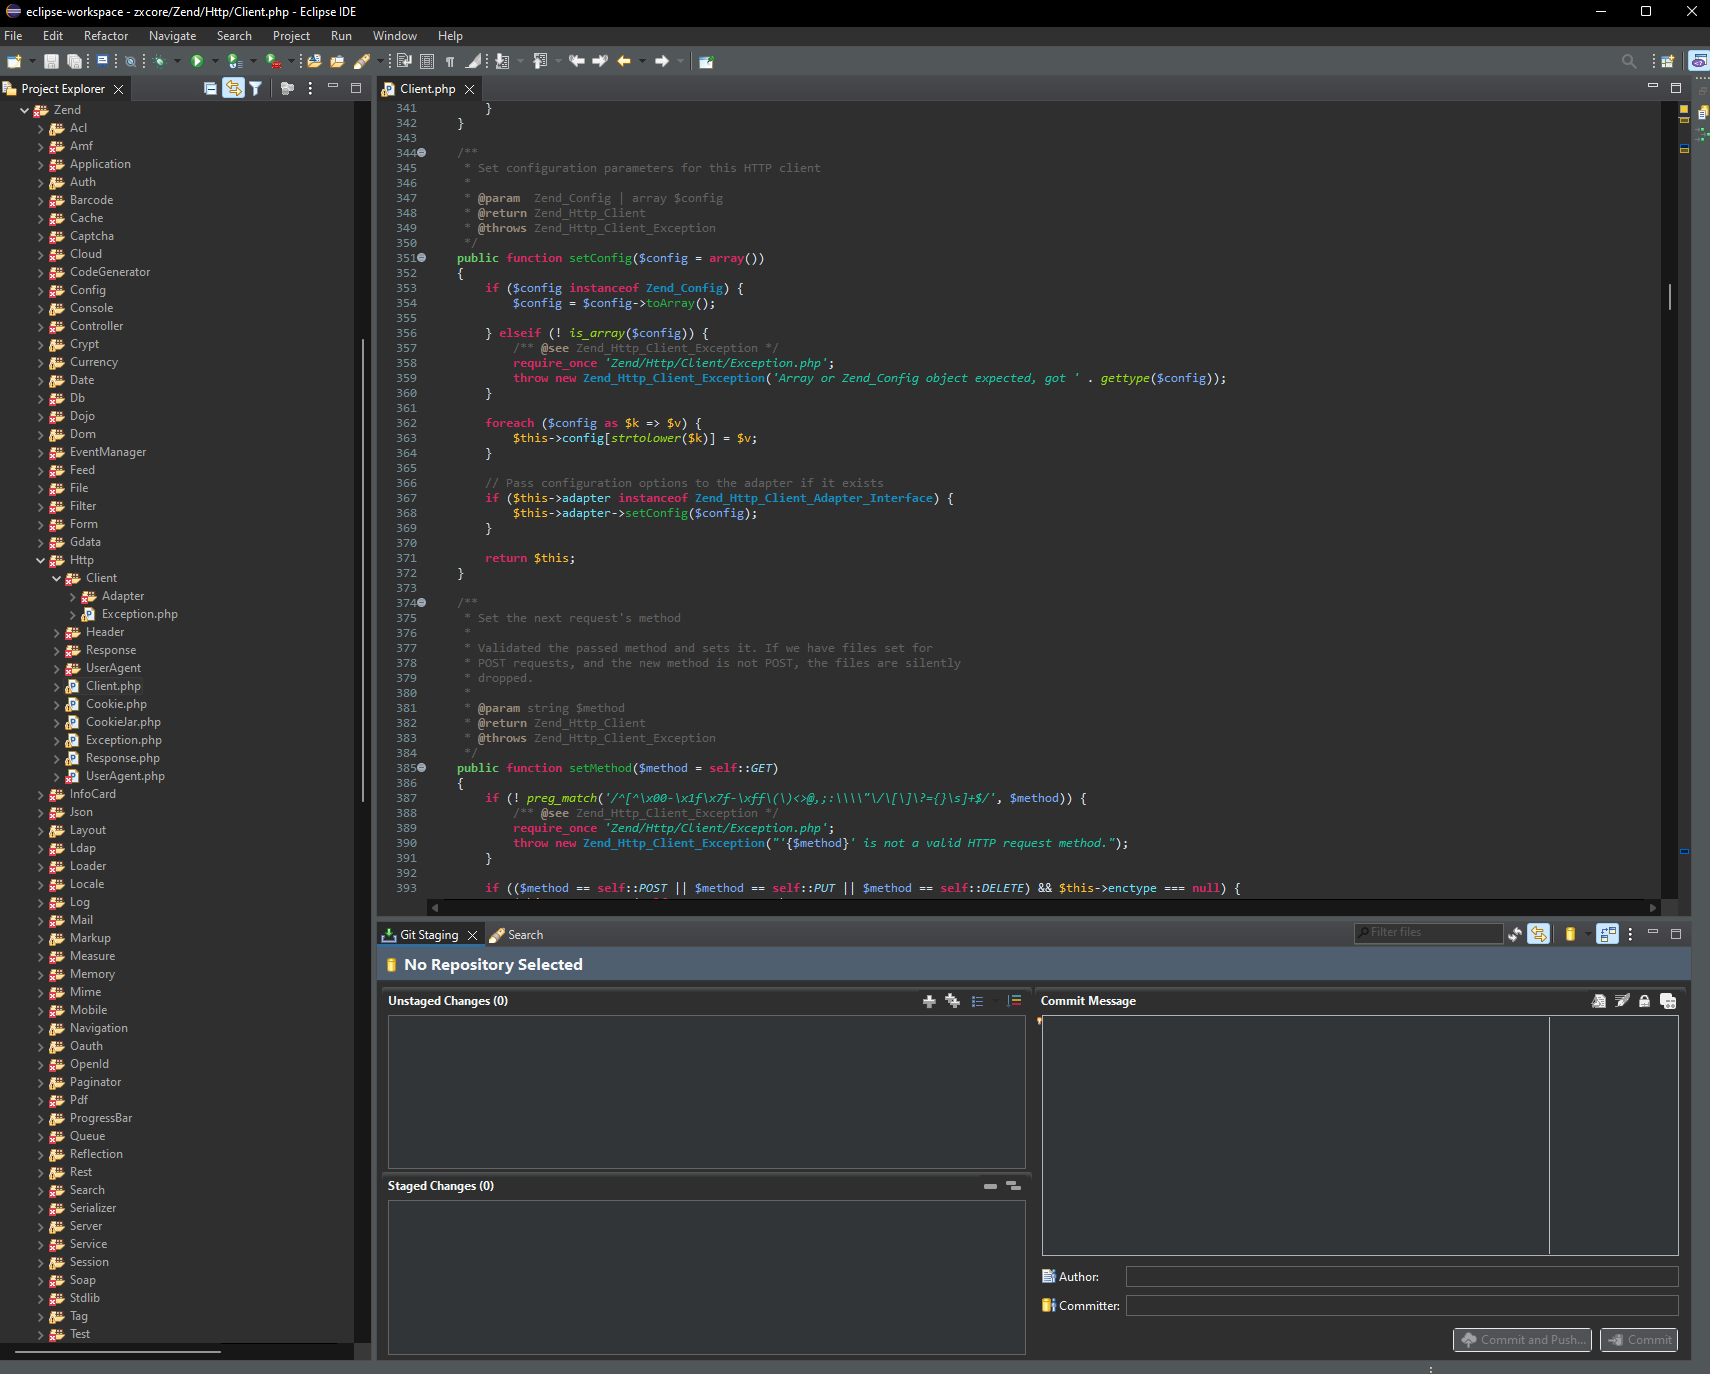The height and width of the screenshot is (1374, 1710).
Task: Click the Add Signed-off-by icon
Action: tap(1622, 1001)
